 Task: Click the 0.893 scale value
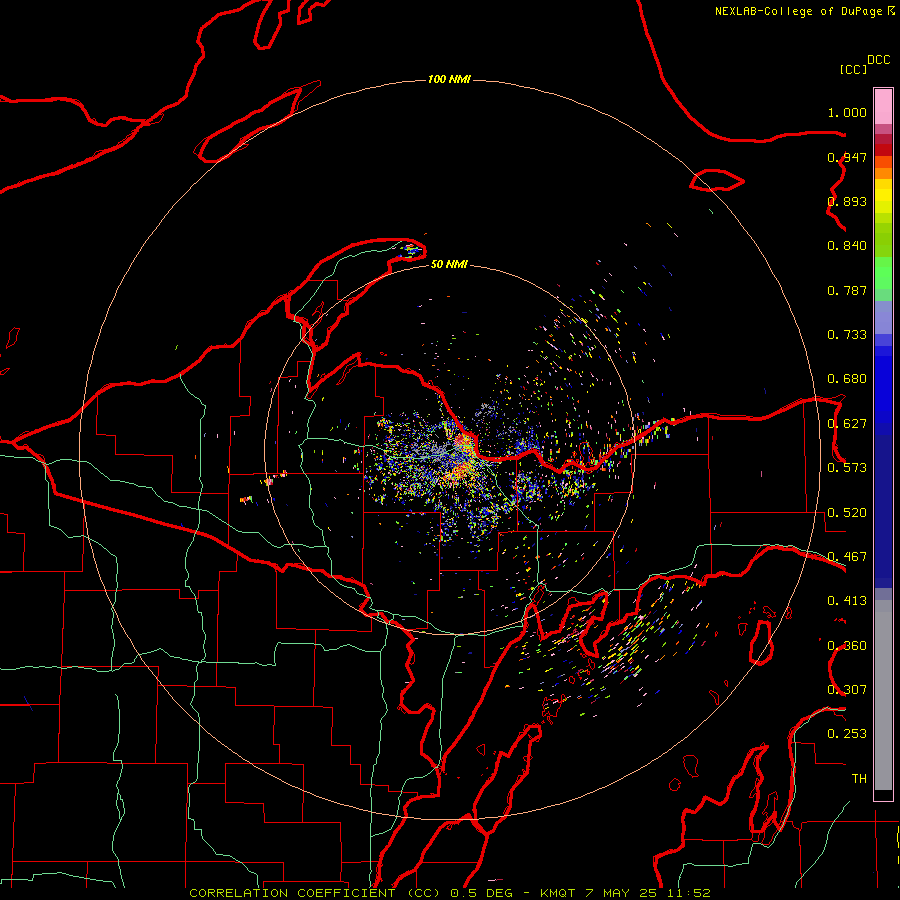point(847,201)
